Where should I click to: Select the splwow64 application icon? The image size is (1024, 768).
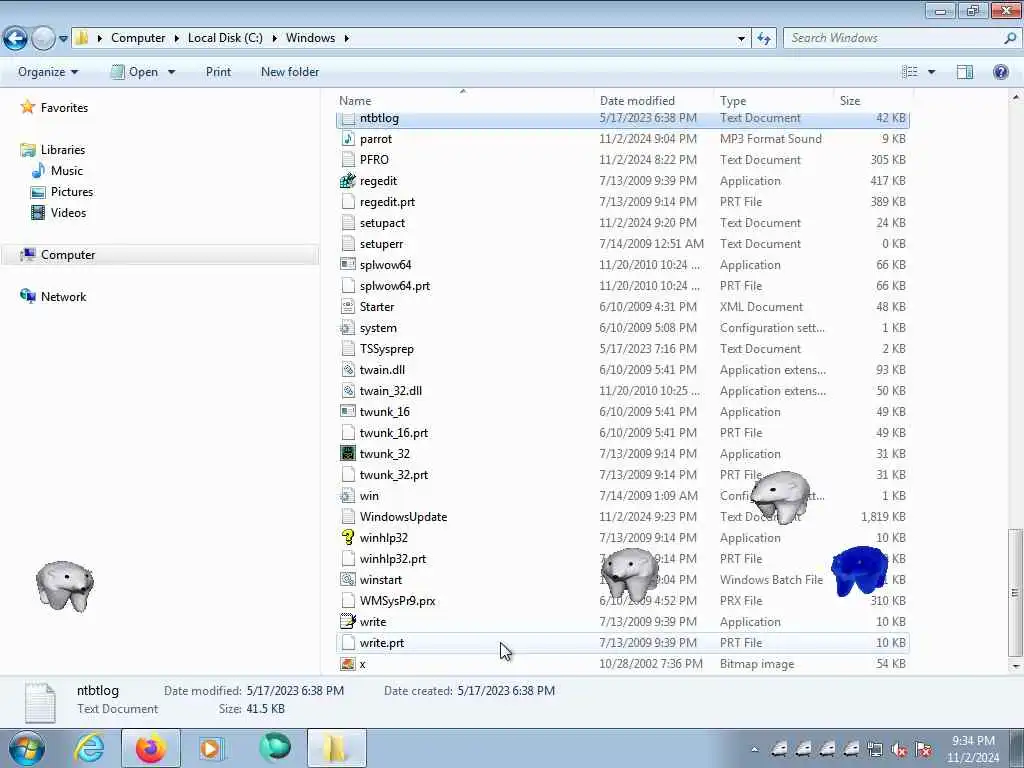point(348,264)
